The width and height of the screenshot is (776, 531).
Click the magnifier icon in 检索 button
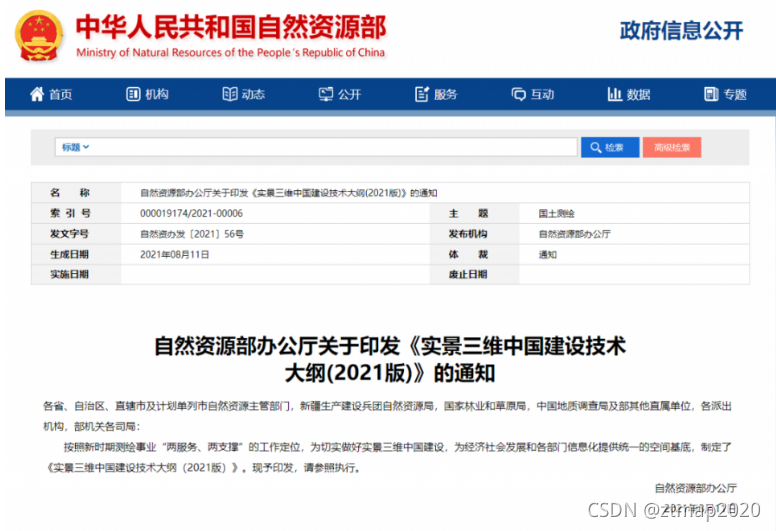coord(596,147)
